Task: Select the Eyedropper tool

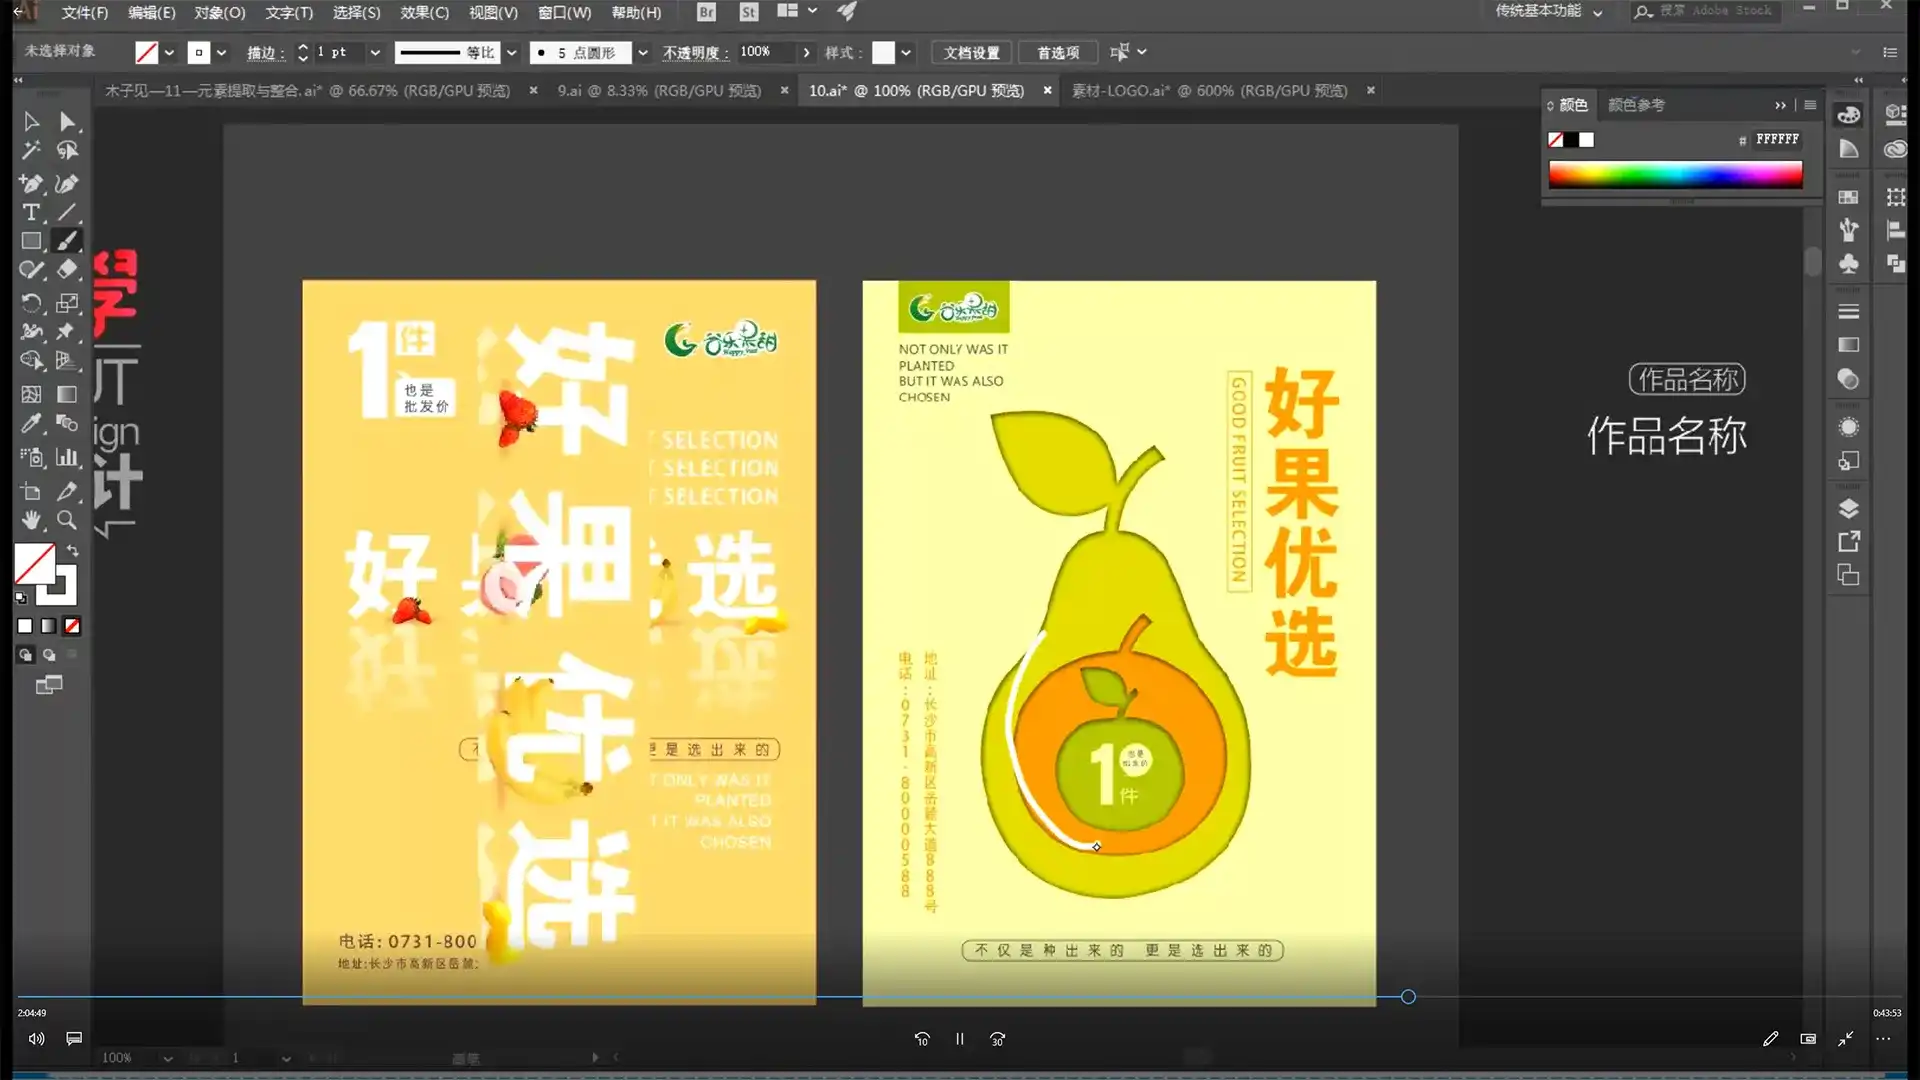Action: coord(31,423)
